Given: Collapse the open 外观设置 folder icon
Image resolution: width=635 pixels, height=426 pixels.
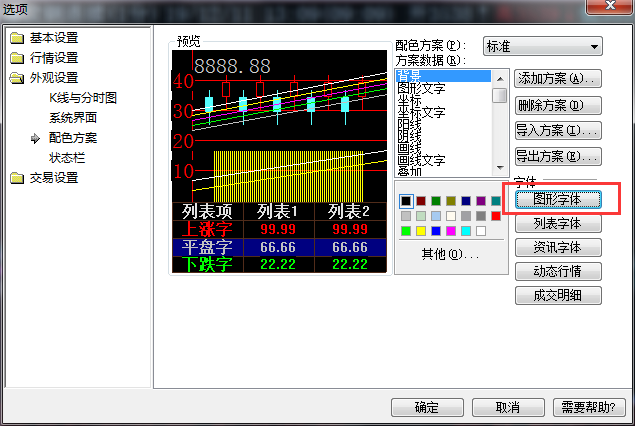Looking at the screenshot, I should (16, 78).
